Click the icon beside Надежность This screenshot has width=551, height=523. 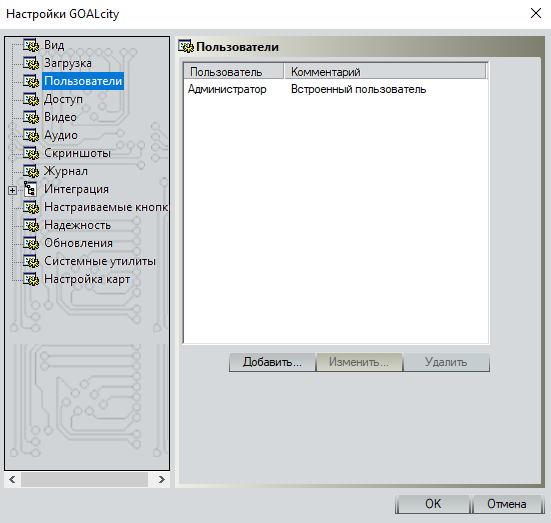pyautogui.click(x=31, y=225)
